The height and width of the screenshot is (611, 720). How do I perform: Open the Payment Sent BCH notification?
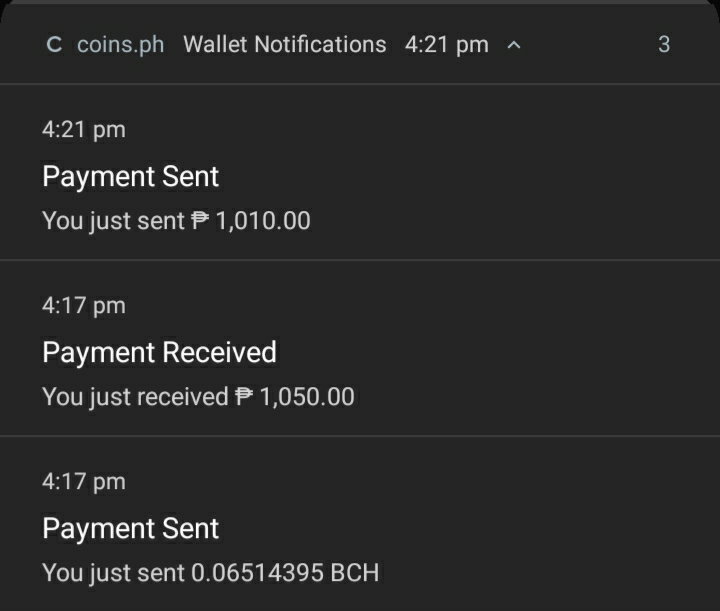[360, 523]
